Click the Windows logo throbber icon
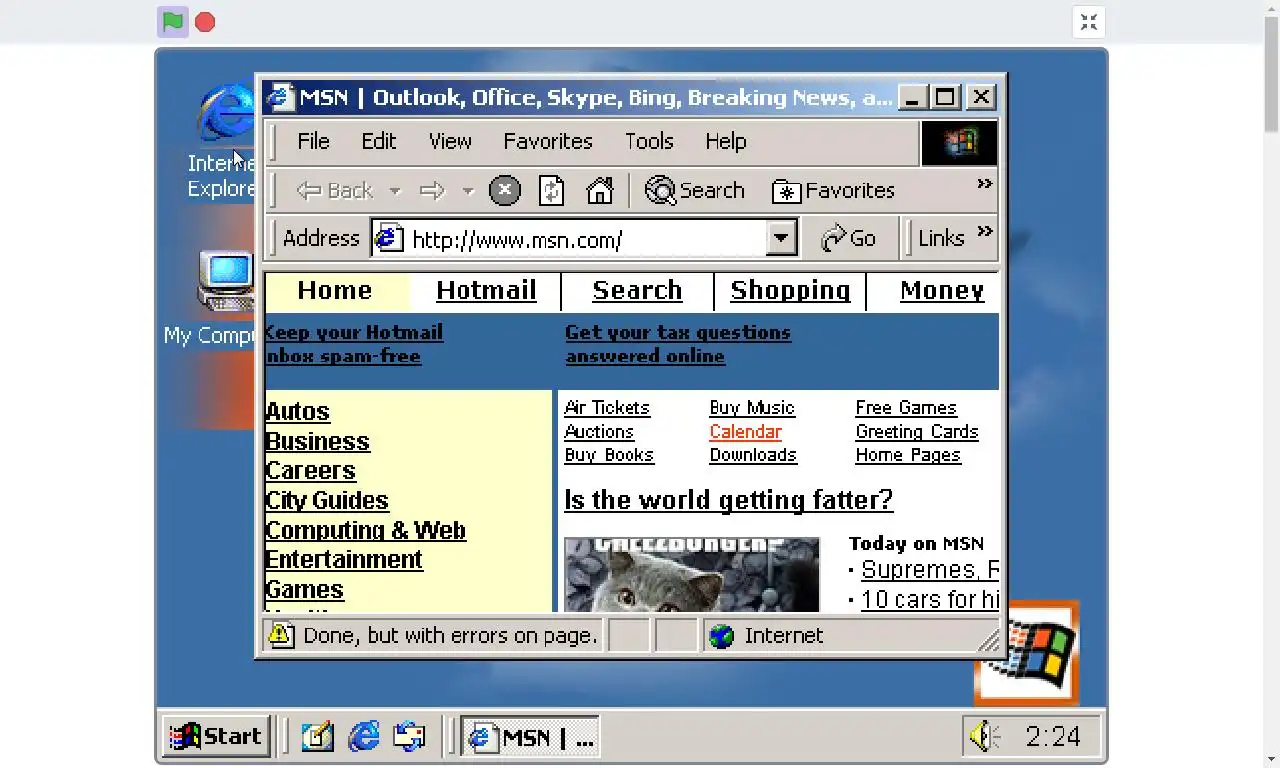Screen dimensions: 1280x768 pos(959,143)
